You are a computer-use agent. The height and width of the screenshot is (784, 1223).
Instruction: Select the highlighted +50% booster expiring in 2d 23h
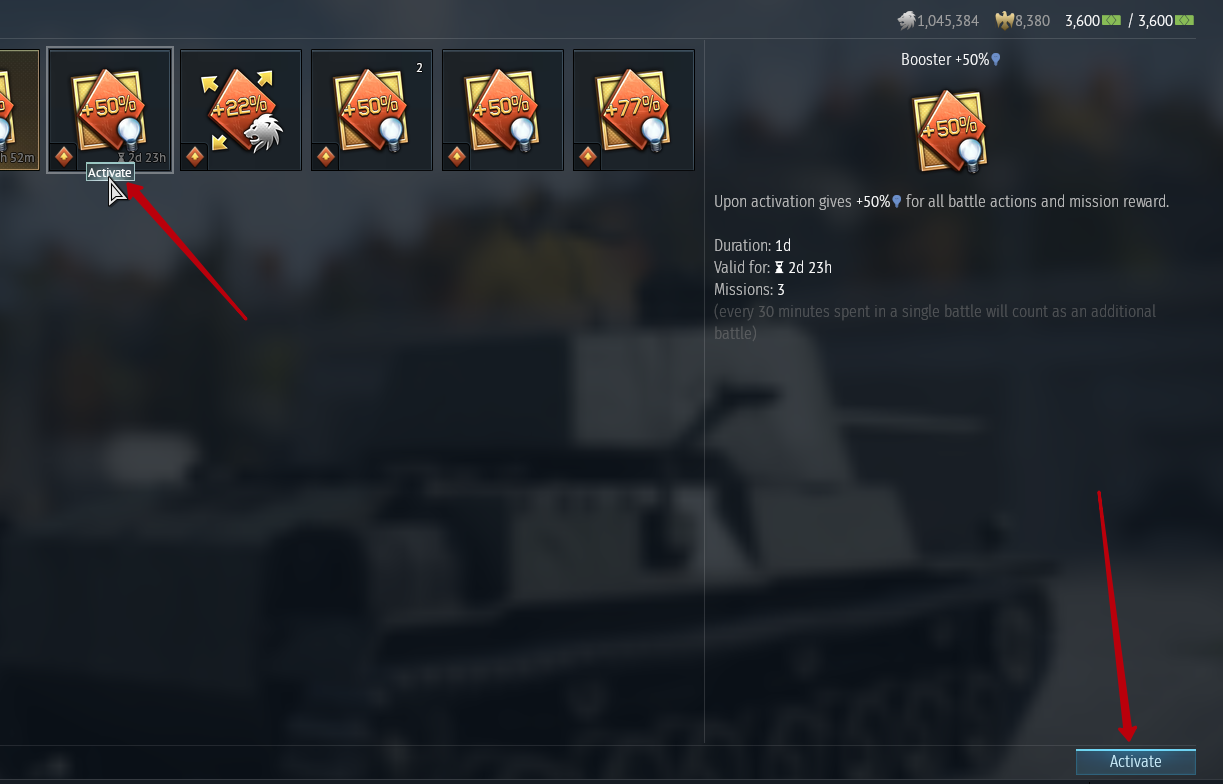(110, 110)
